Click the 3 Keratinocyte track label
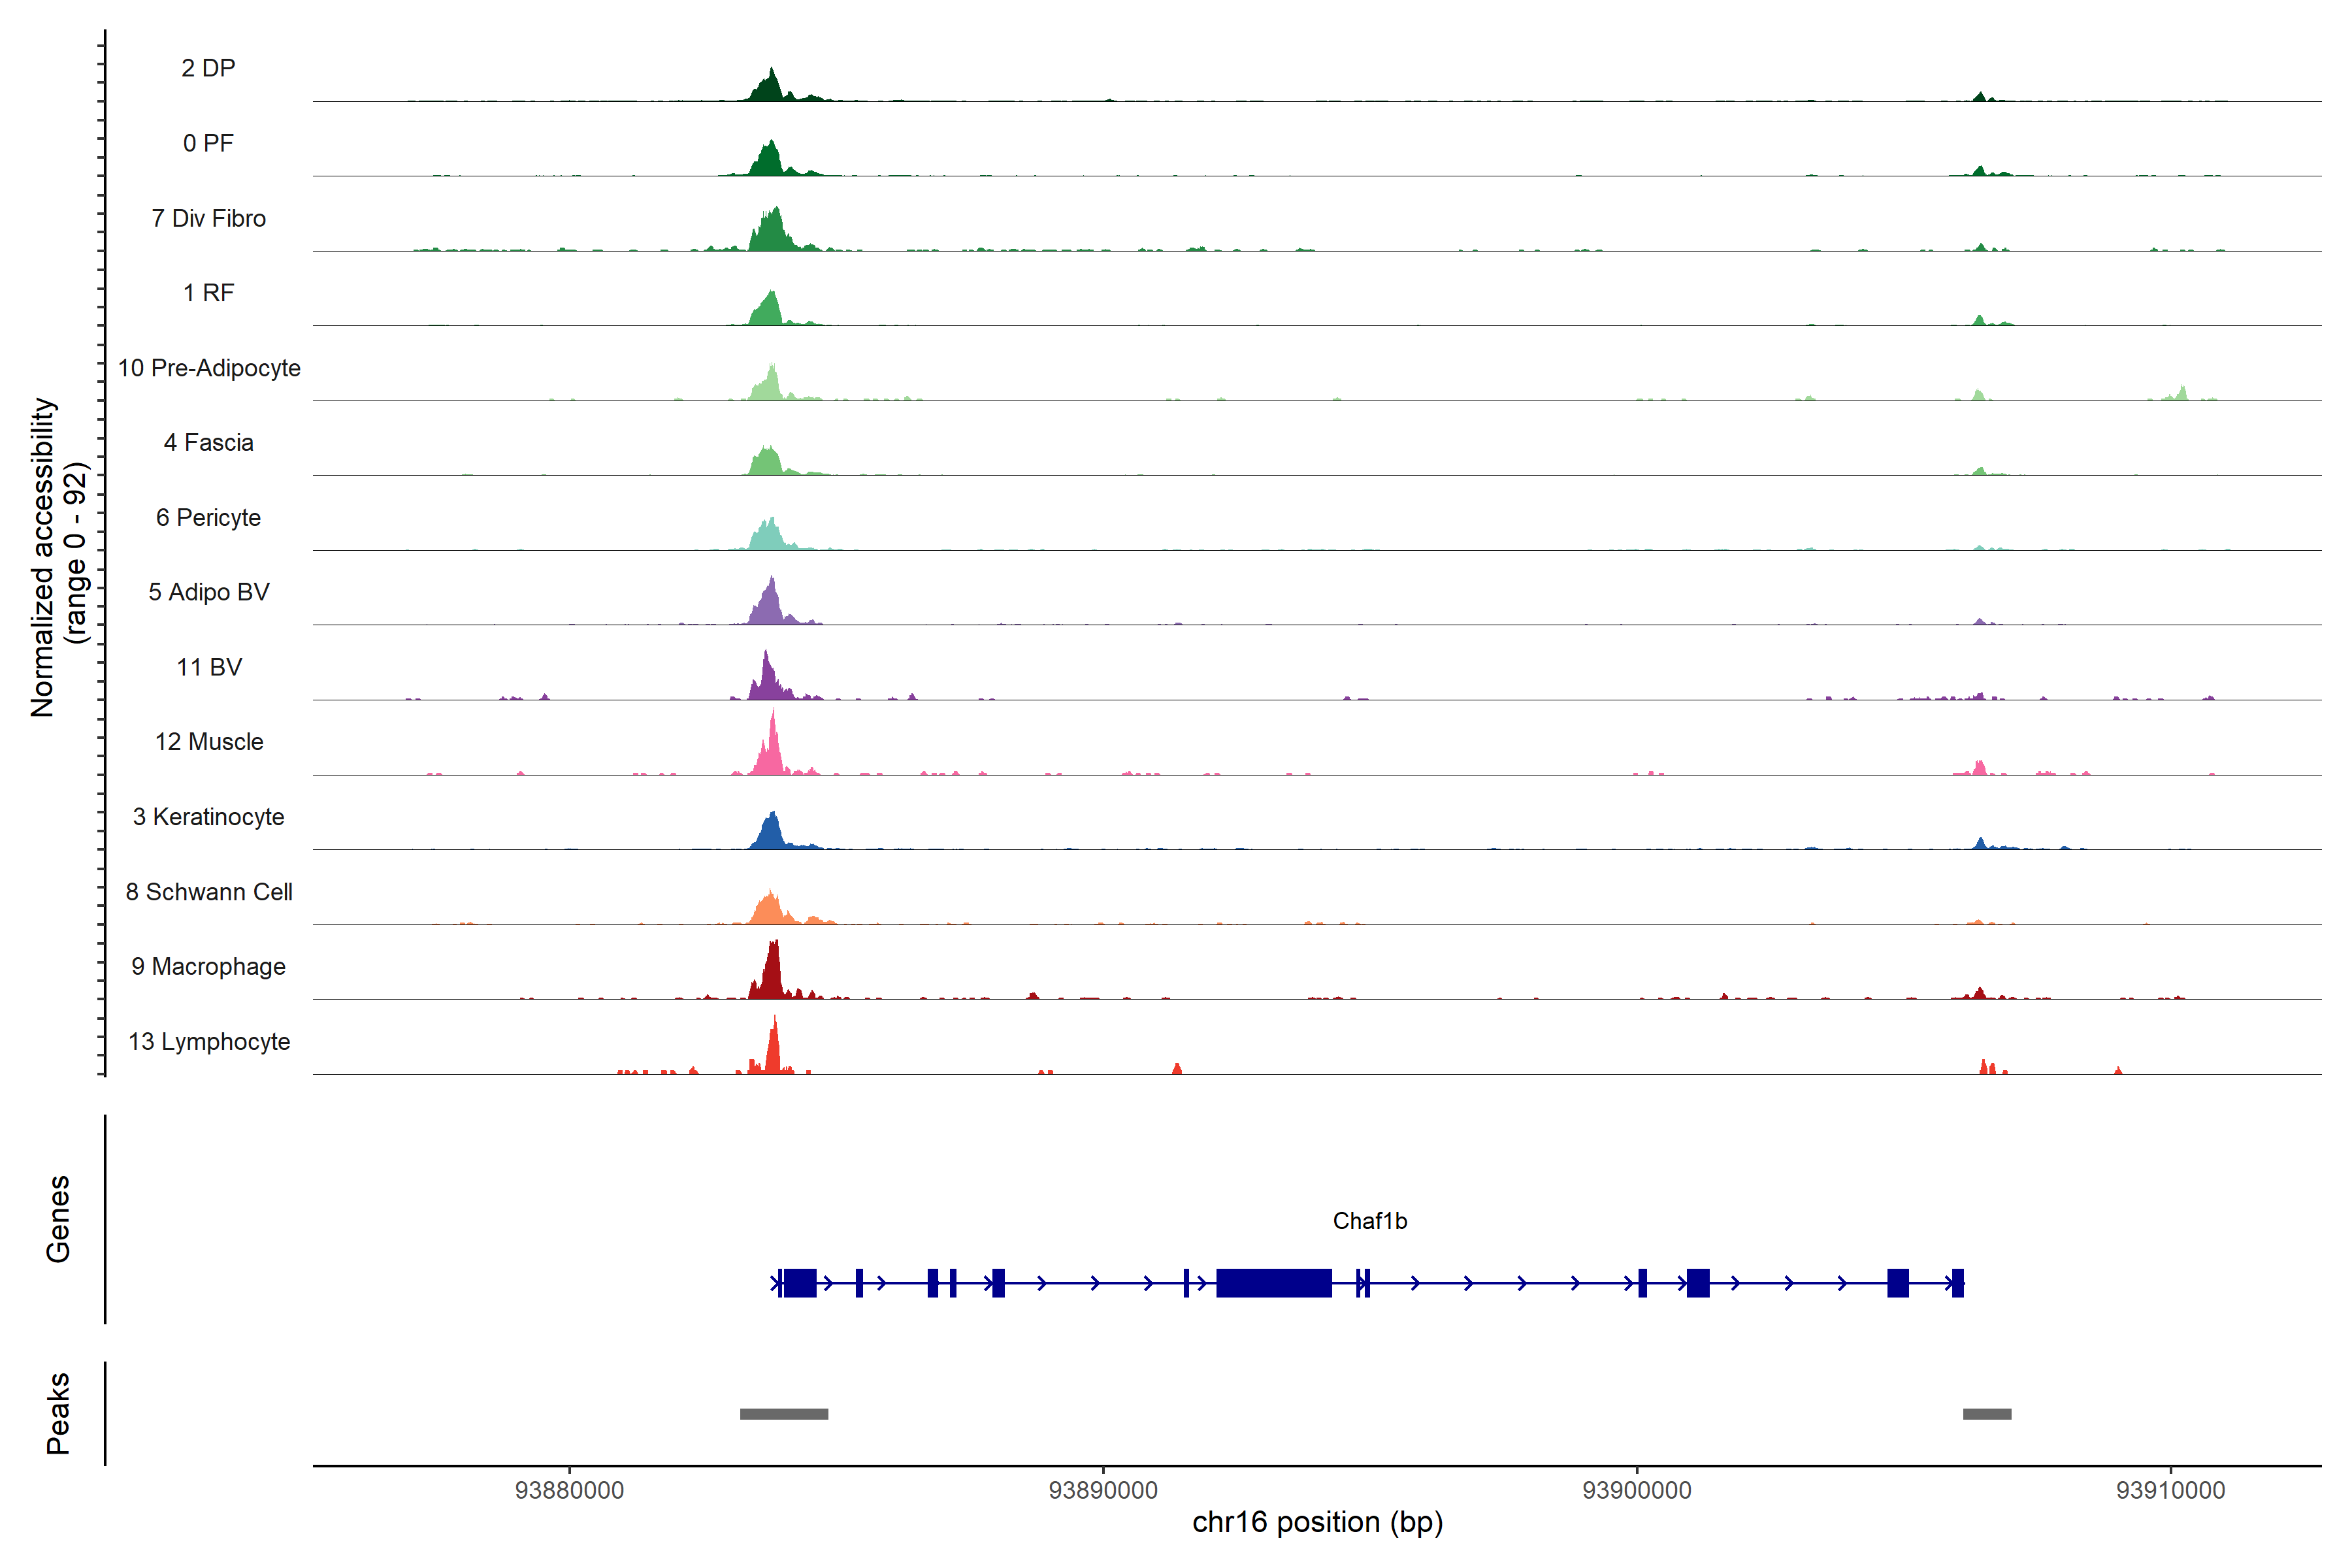 (x=208, y=817)
